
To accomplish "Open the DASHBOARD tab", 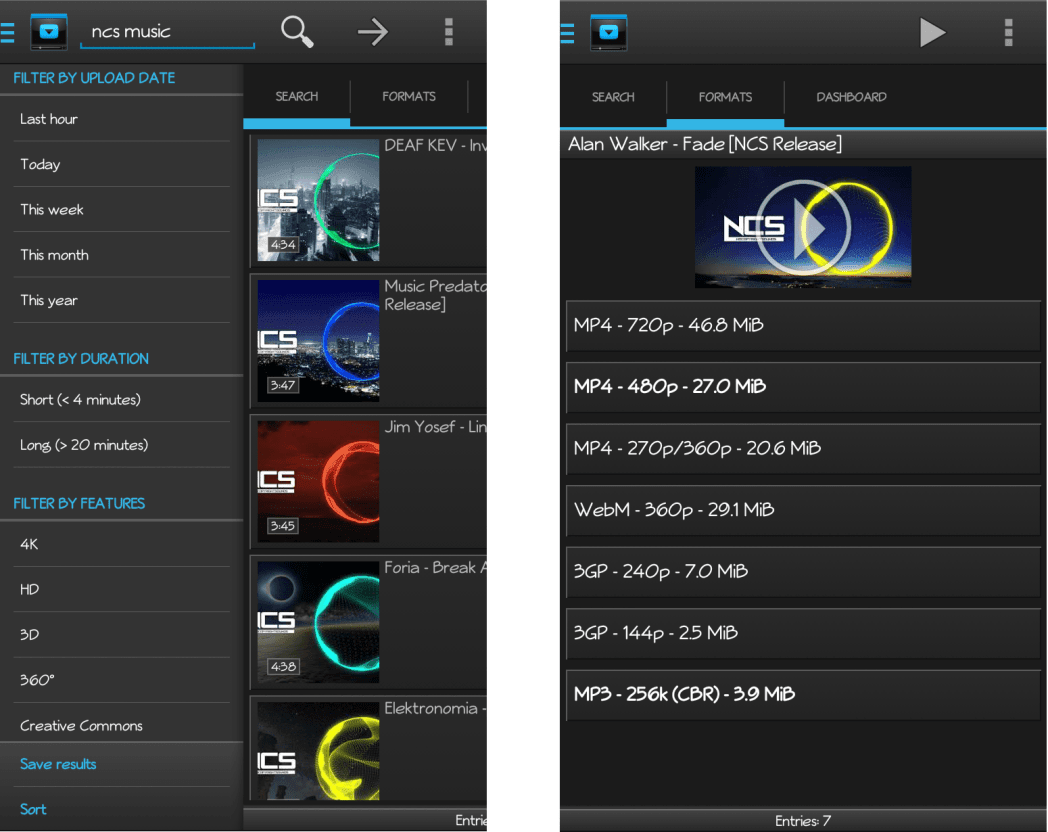I will click(851, 97).
